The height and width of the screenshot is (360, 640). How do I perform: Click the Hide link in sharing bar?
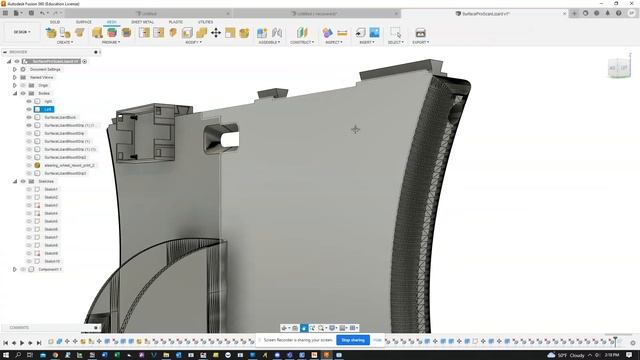[378, 340]
